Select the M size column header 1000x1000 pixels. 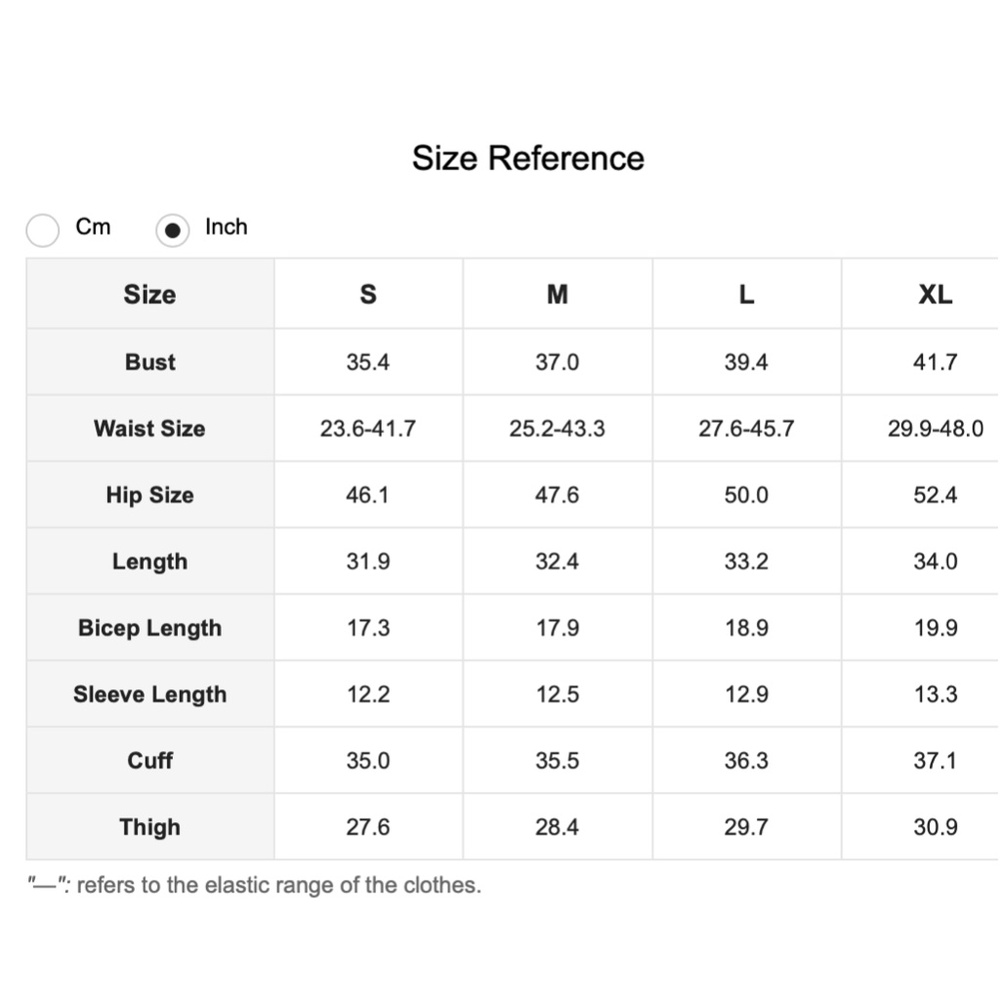(x=557, y=294)
